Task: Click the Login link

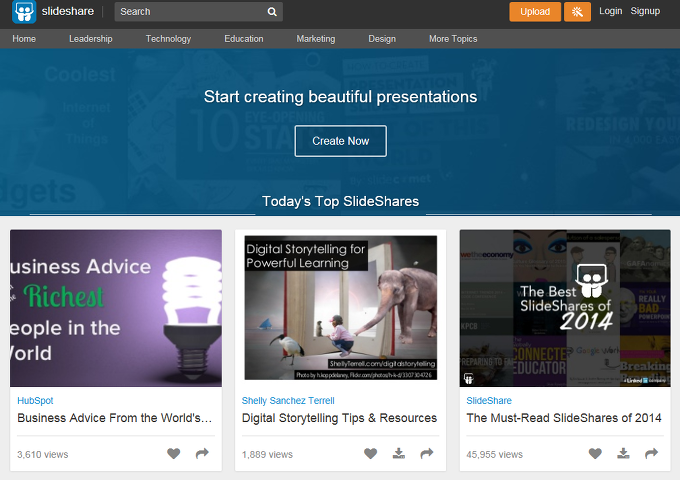Action: [x=611, y=11]
